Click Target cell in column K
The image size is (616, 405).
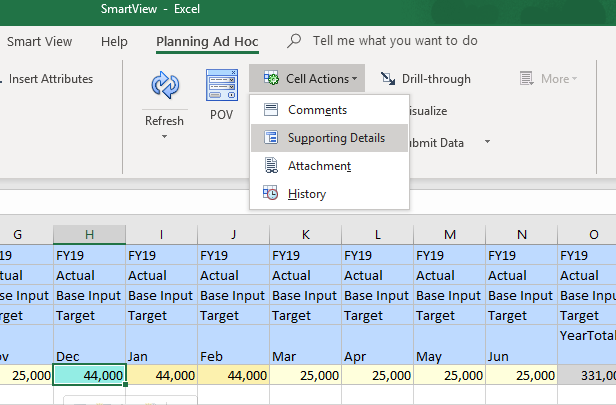pyautogui.click(x=306, y=315)
